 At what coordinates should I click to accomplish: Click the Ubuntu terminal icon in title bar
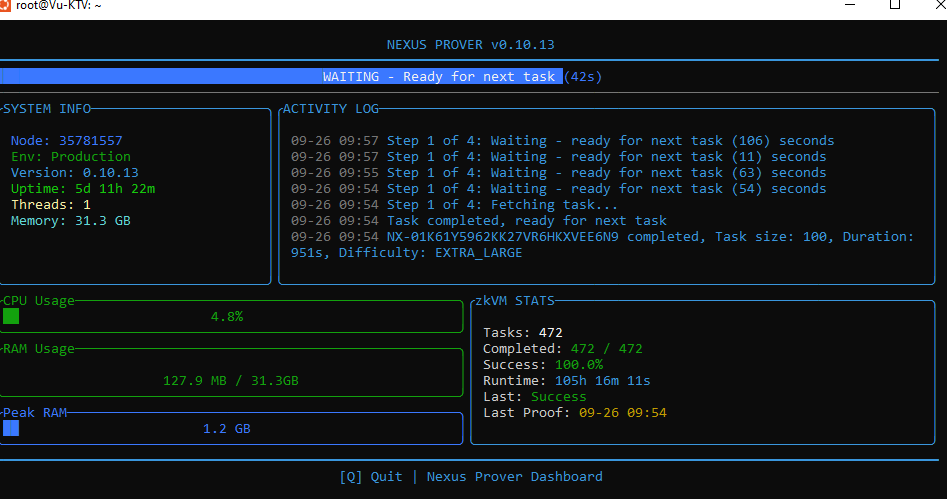(x=5, y=5)
